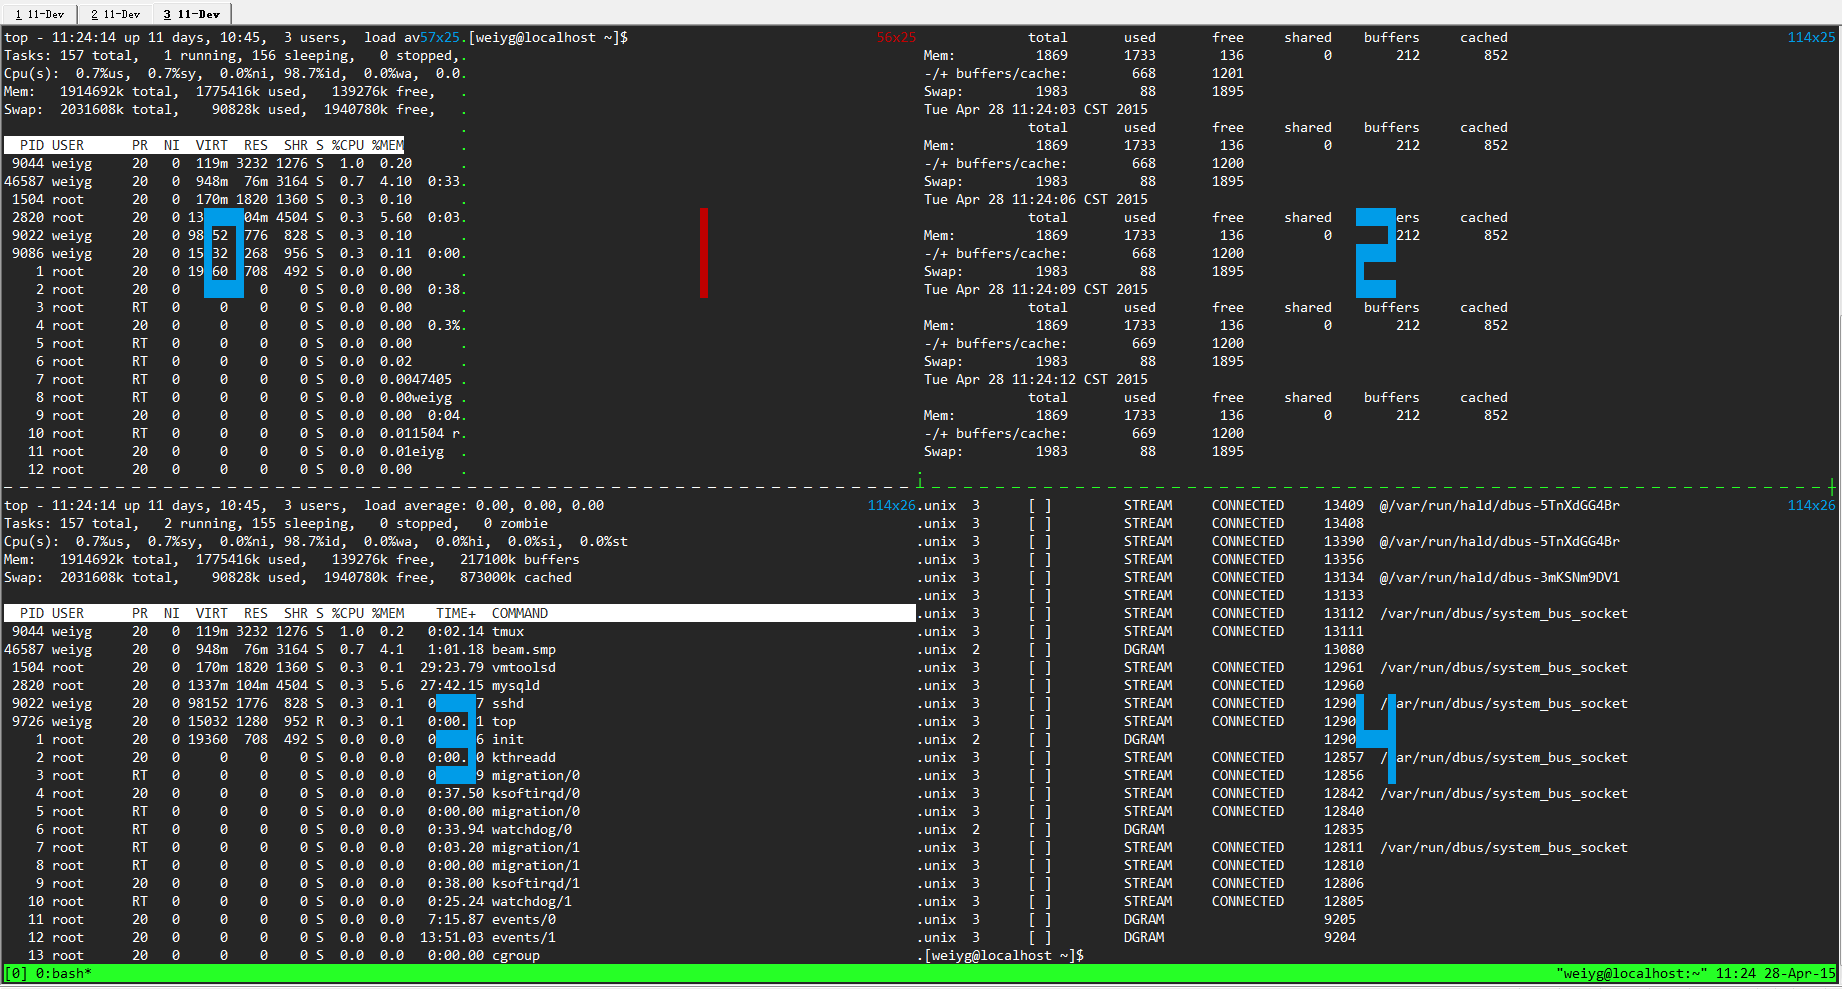Click the TIME+ column header
The height and width of the screenshot is (989, 1842).
tap(455, 613)
